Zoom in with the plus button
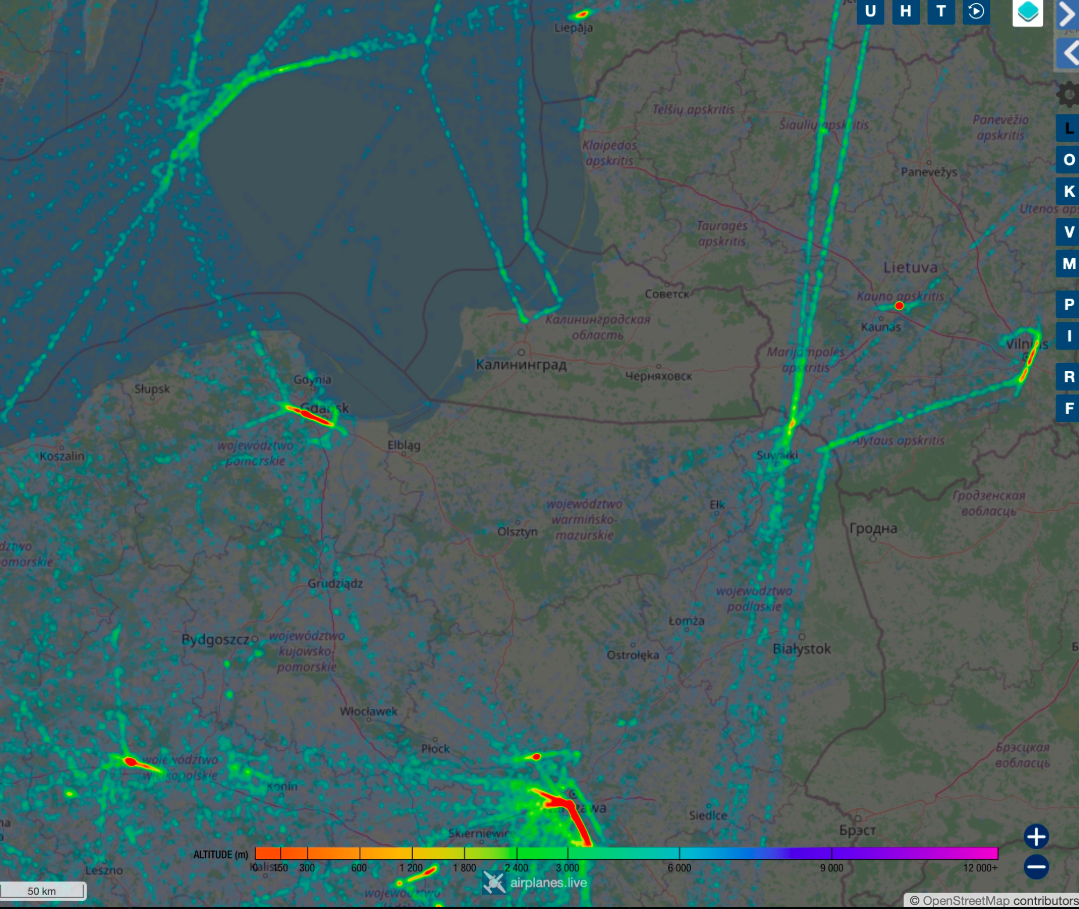The height and width of the screenshot is (909, 1079). 1036,837
